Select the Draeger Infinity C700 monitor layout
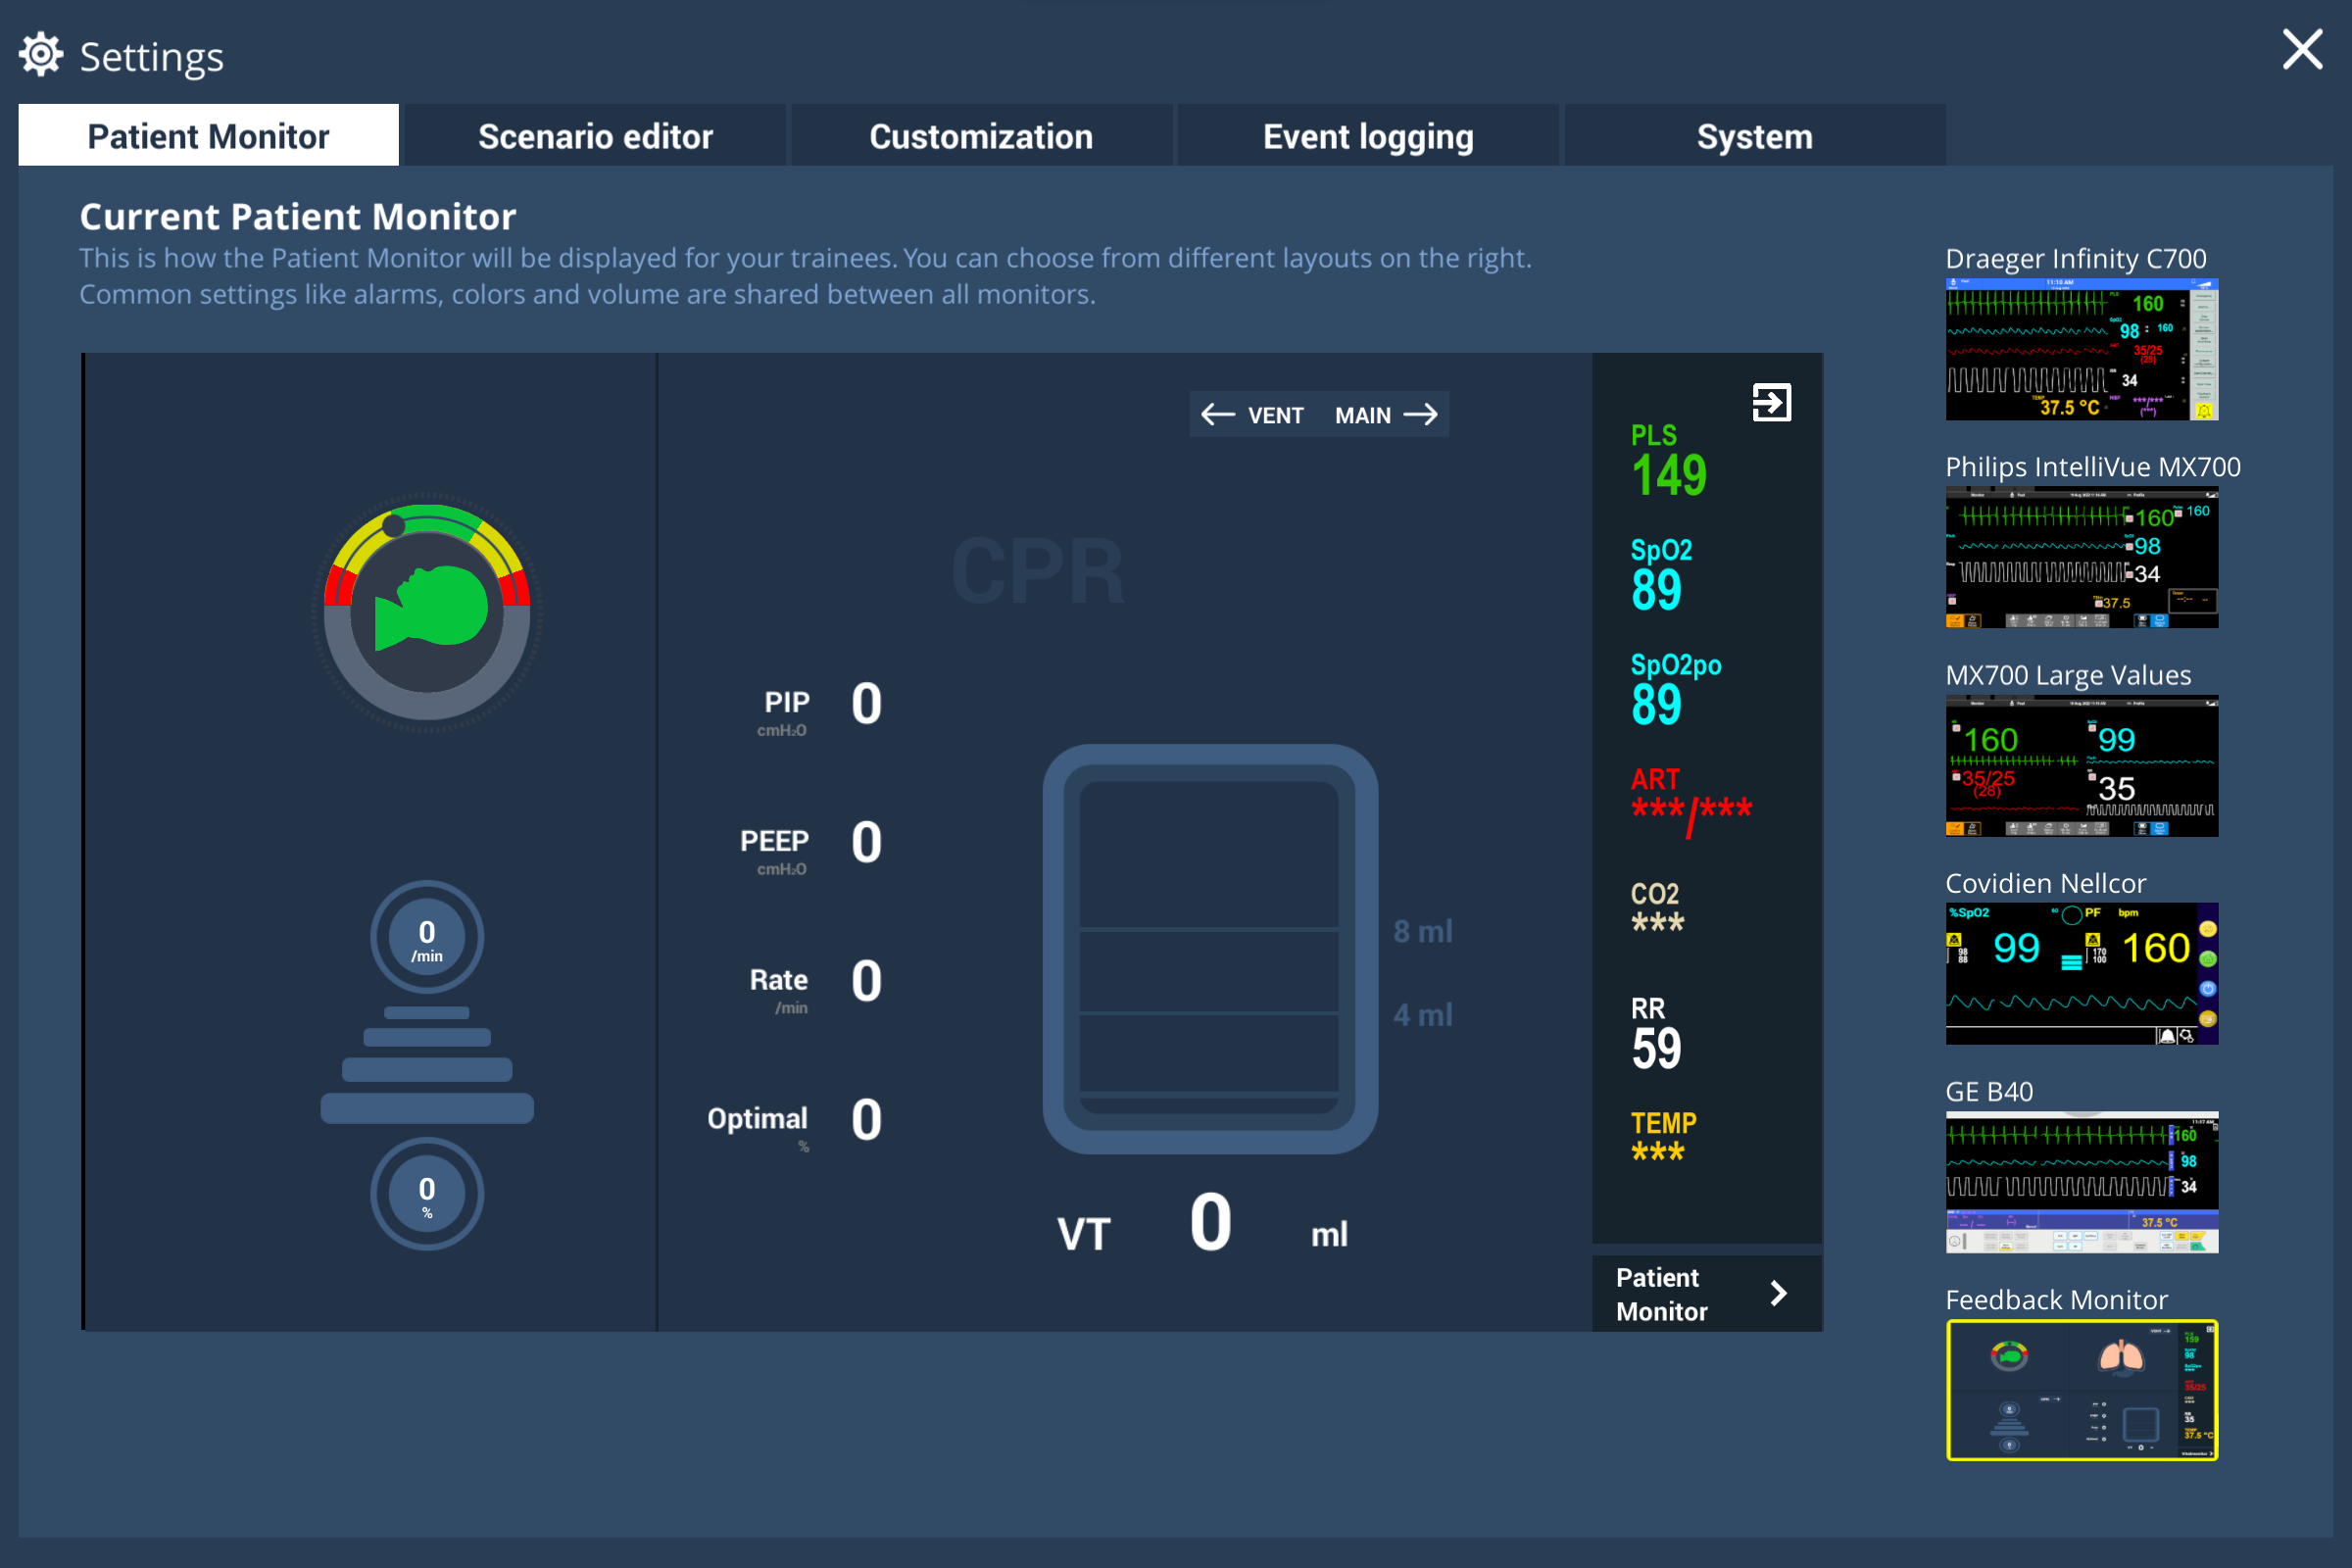The height and width of the screenshot is (1568, 2352). [x=2082, y=349]
